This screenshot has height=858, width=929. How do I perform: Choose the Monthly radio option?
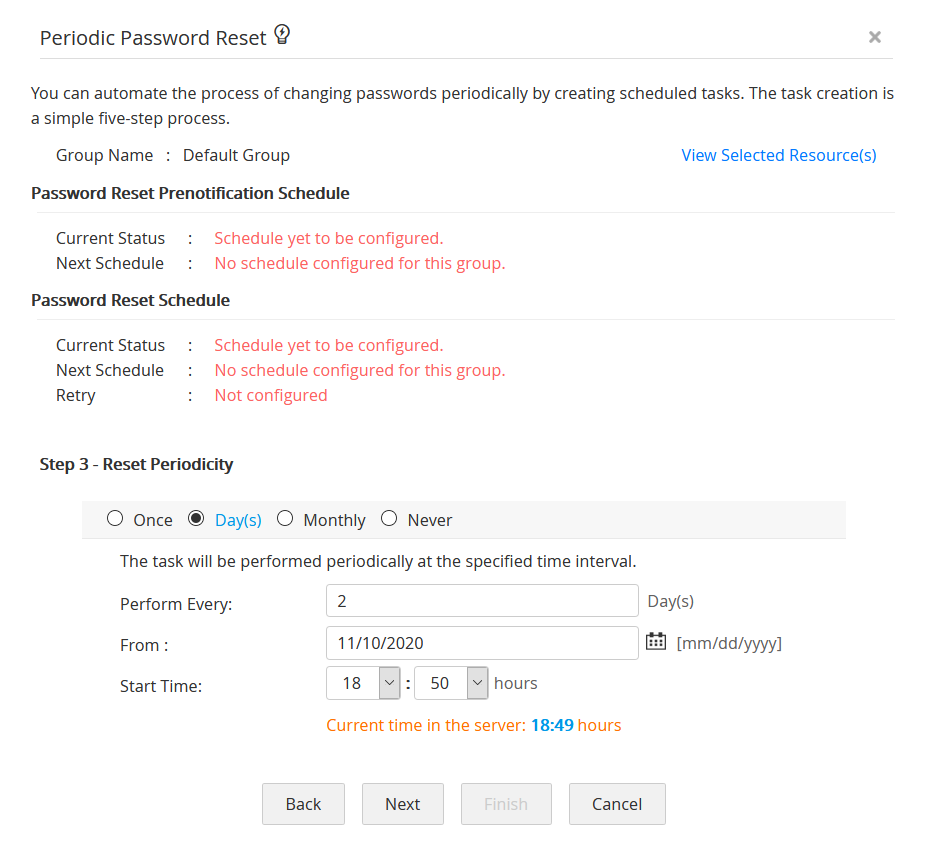click(285, 519)
